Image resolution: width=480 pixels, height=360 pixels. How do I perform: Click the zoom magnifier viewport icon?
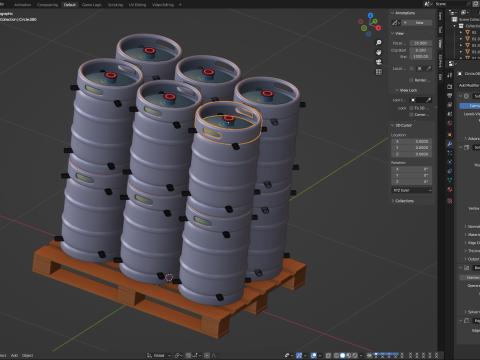point(379,43)
